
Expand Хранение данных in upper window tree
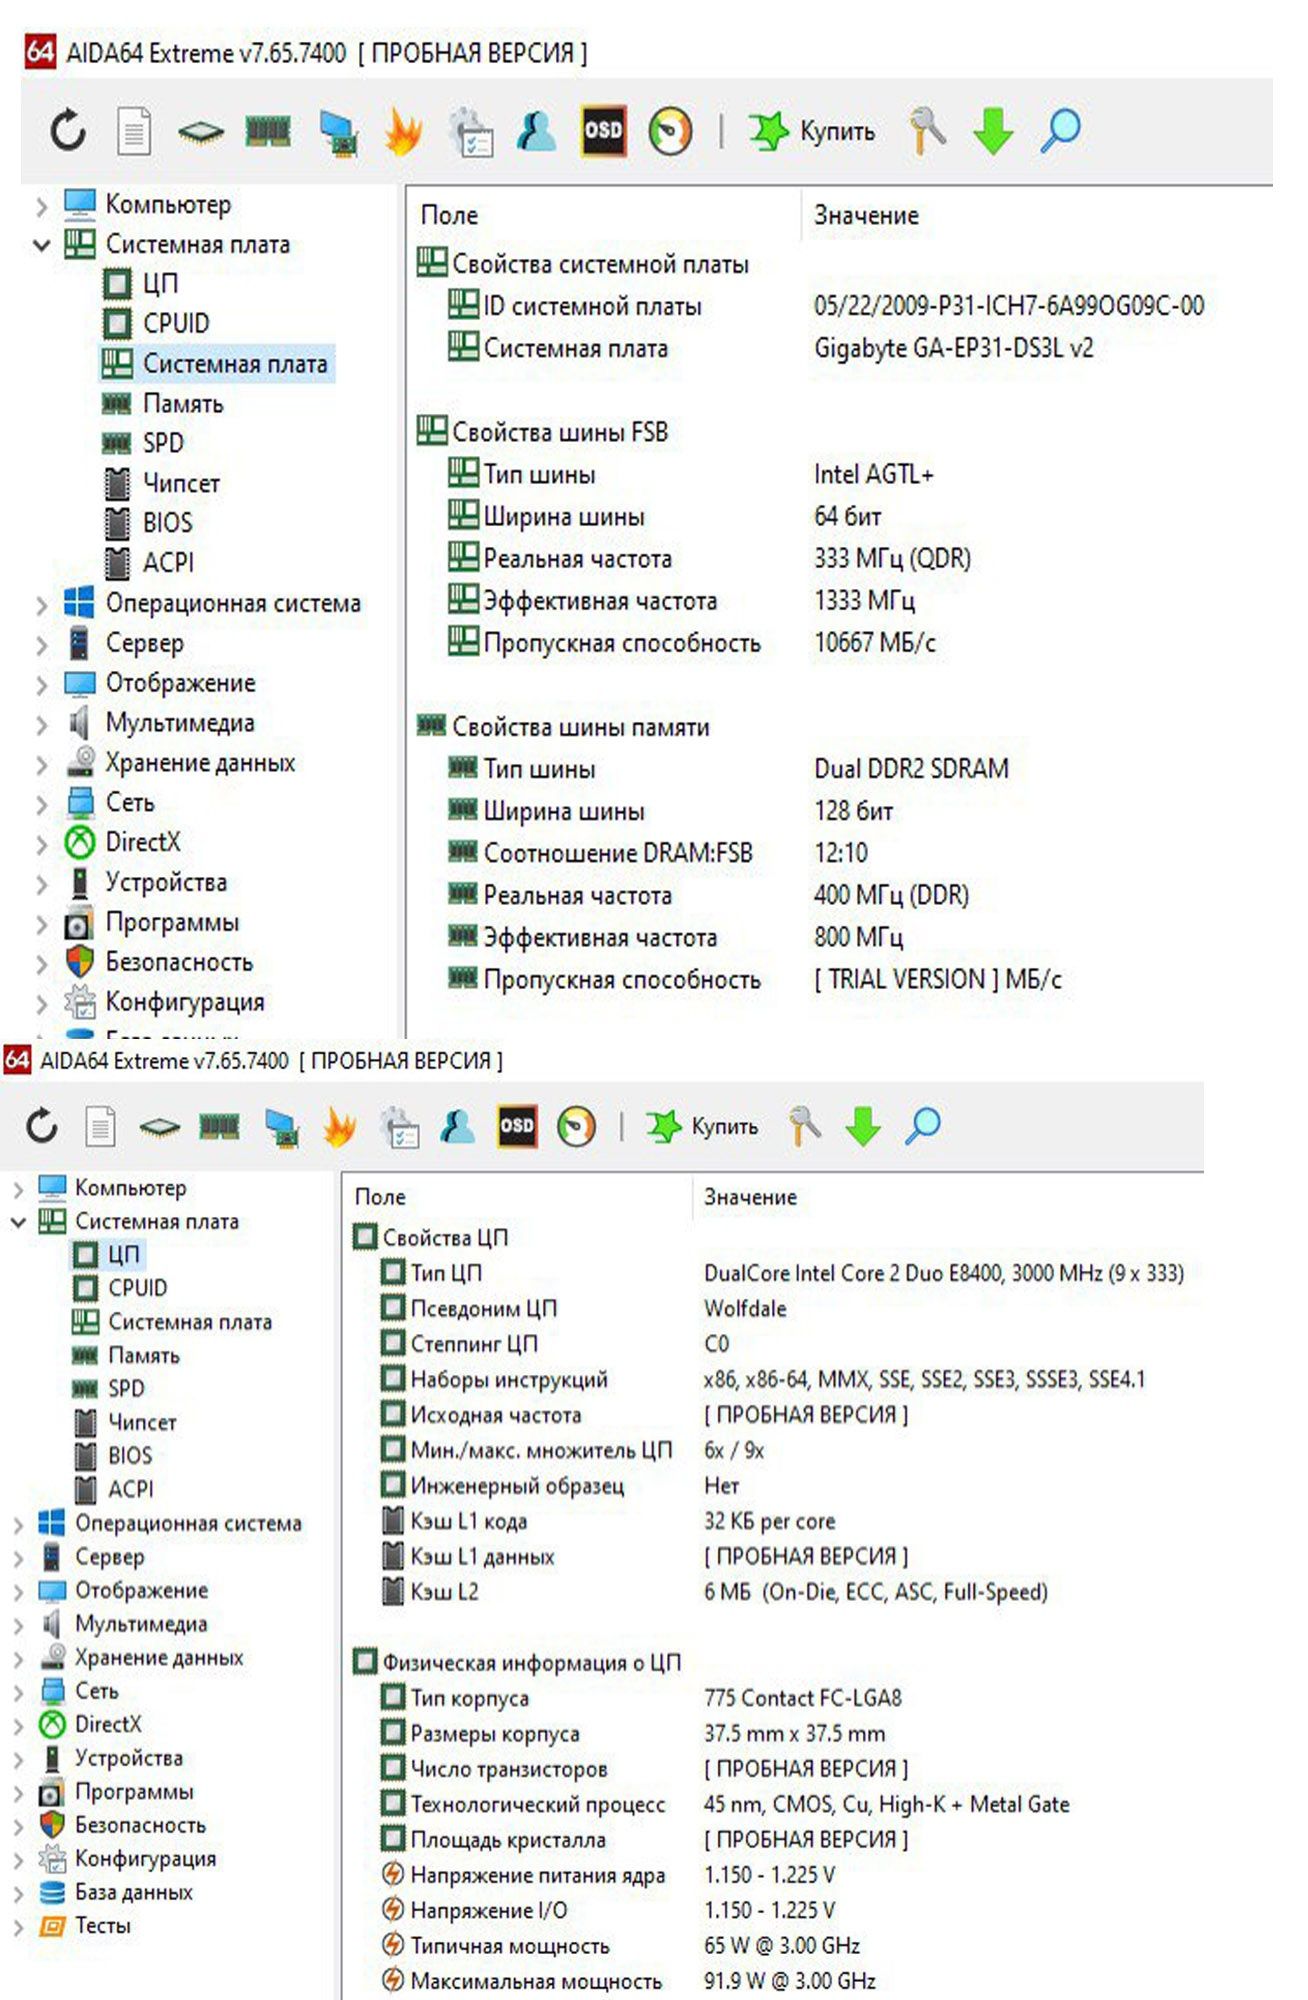tap(41, 765)
